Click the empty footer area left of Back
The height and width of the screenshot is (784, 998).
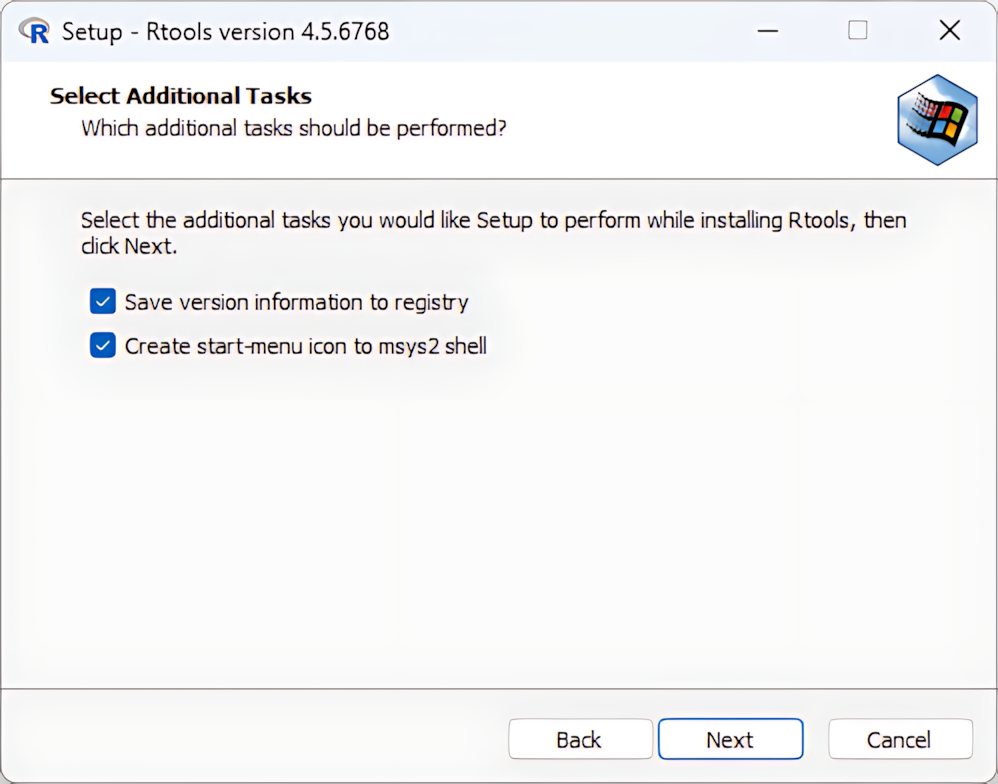[250, 740]
